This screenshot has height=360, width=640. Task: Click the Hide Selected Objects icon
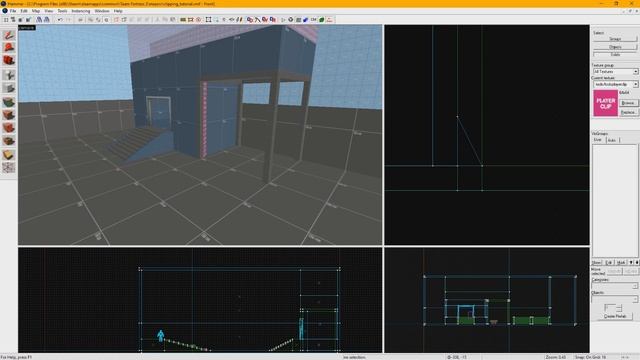[116, 20]
